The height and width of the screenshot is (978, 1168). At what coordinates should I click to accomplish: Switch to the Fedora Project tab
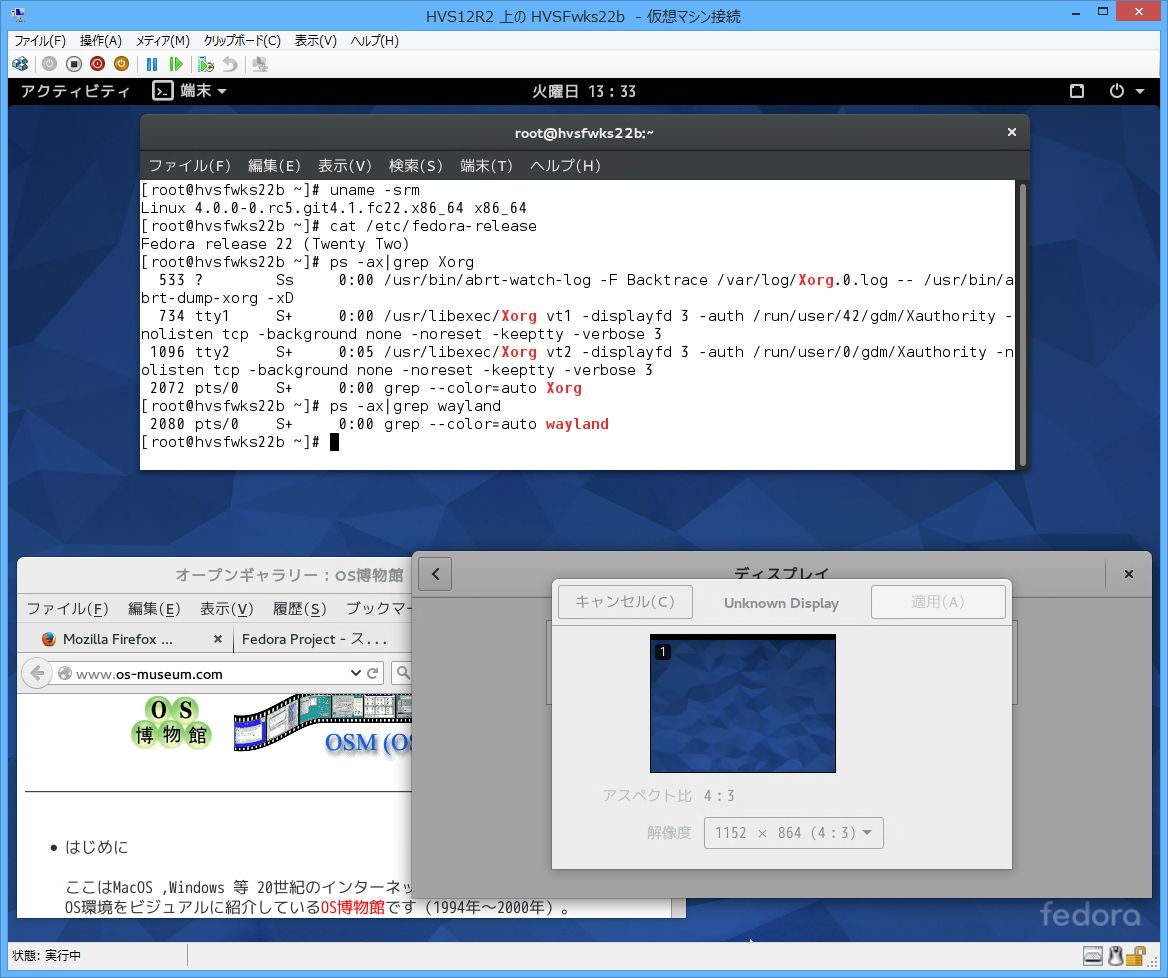(308, 639)
